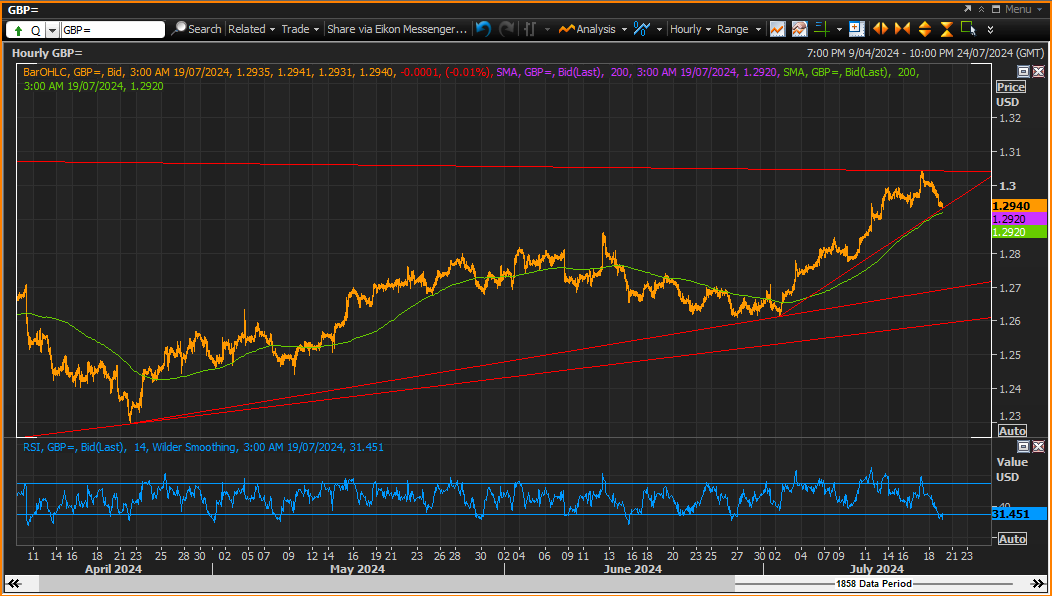The width and height of the screenshot is (1052, 596).
Task: Click the green crosshair cursor icon
Action: pos(822,29)
